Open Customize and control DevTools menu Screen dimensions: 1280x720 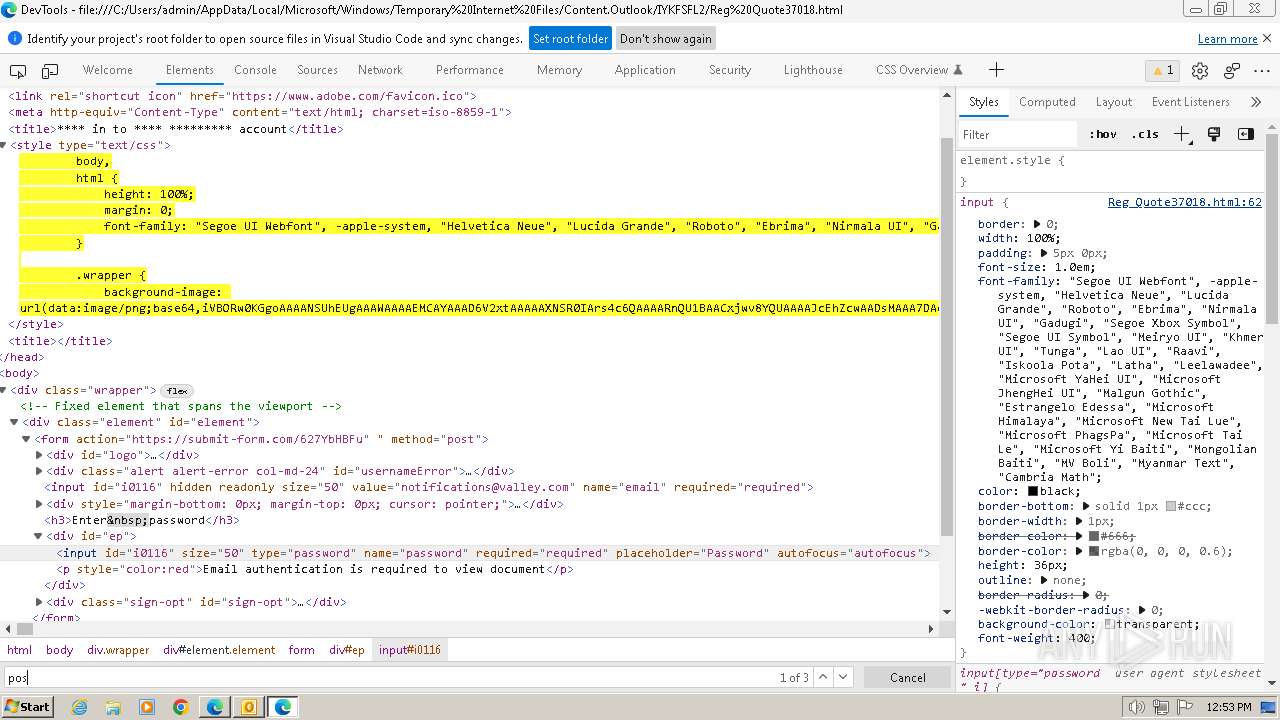coord(1262,70)
